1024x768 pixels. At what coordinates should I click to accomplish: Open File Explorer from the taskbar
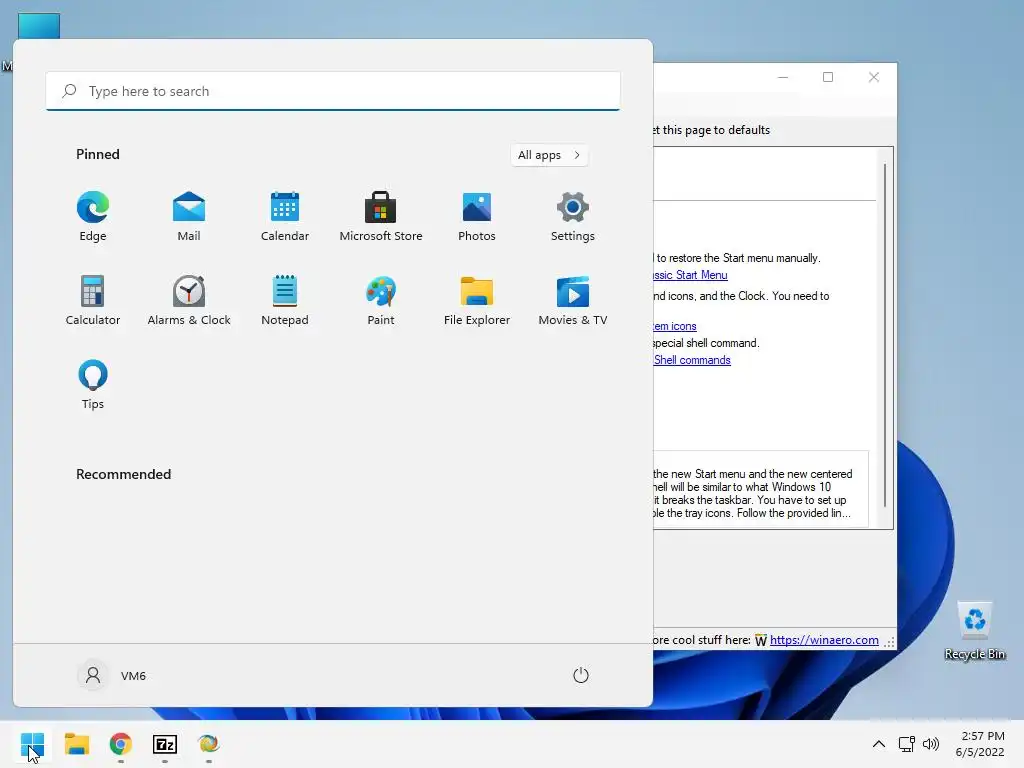pyautogui.click(x=76, y=744)
